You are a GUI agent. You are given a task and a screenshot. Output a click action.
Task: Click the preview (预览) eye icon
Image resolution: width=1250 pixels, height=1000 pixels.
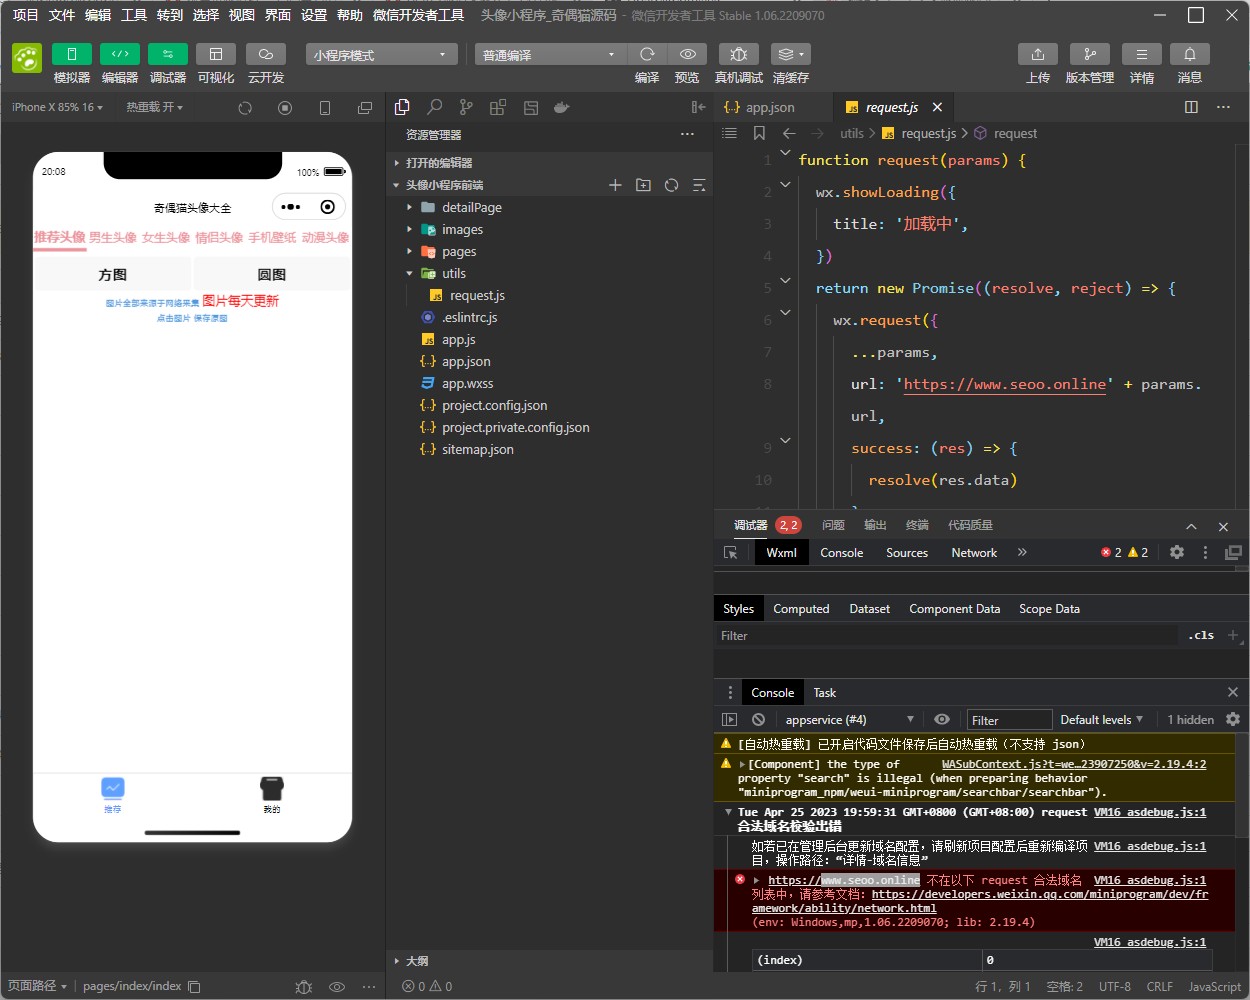click(x=687, y=54)
